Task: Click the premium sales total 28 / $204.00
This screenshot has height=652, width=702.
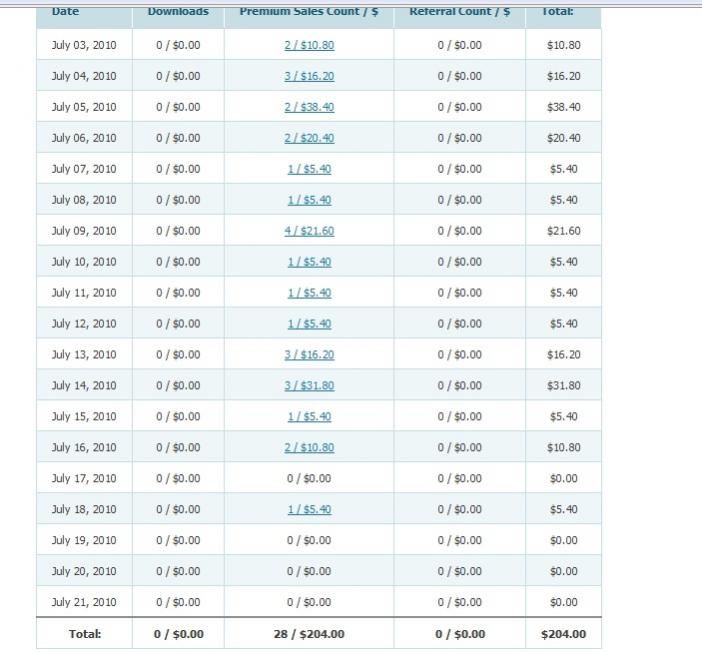Action: coord(309,634)
